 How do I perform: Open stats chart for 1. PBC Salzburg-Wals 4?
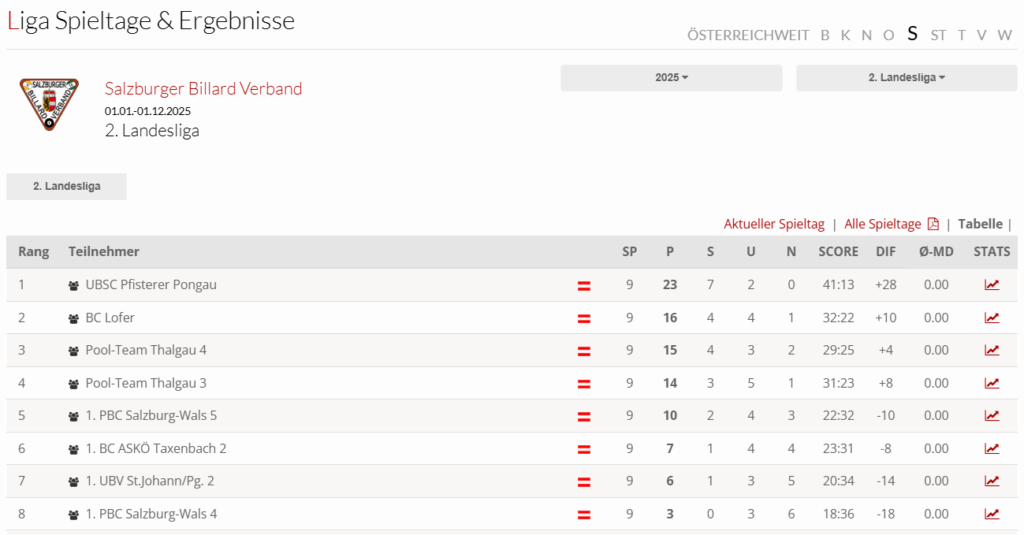991,514
